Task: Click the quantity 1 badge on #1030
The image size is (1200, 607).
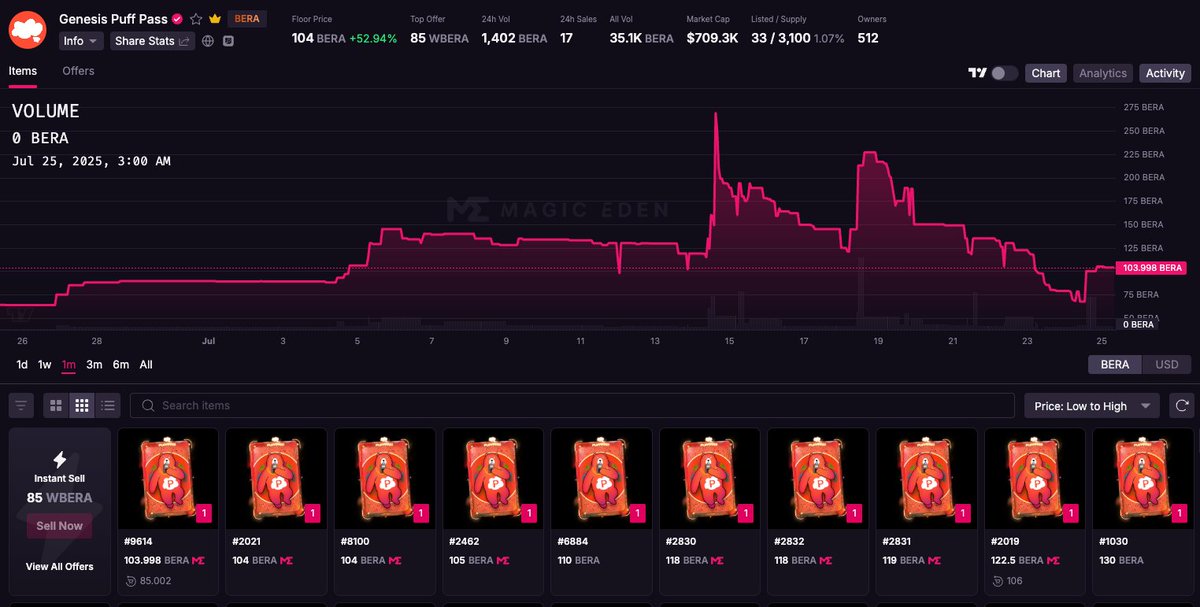Action: click(1178, 513)
